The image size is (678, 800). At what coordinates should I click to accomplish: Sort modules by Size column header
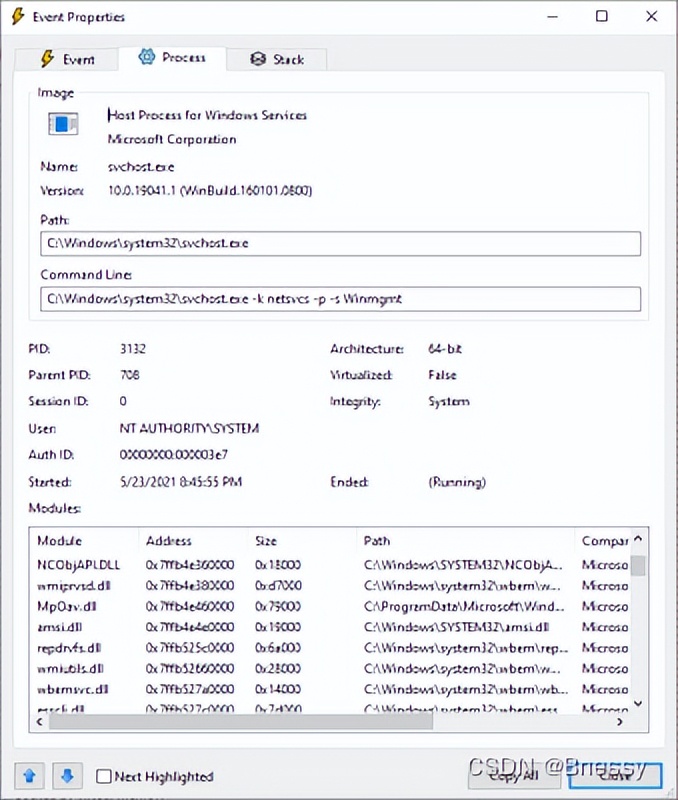coord(301,541)
